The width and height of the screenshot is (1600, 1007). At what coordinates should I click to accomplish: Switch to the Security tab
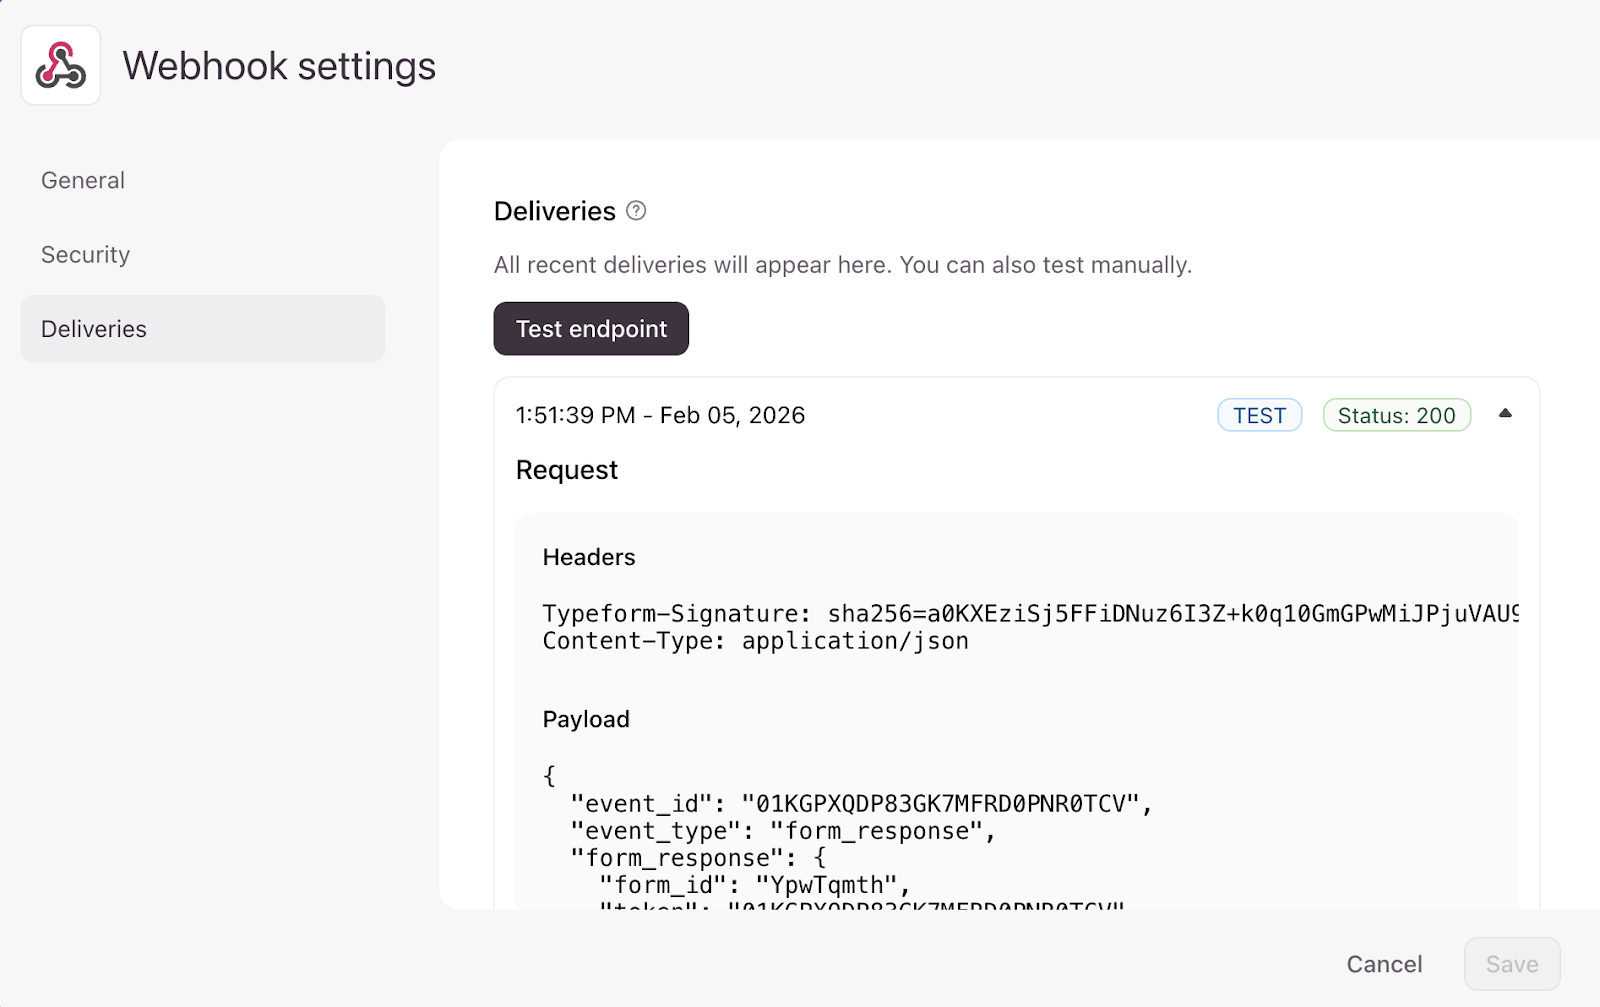coord(86,255)
